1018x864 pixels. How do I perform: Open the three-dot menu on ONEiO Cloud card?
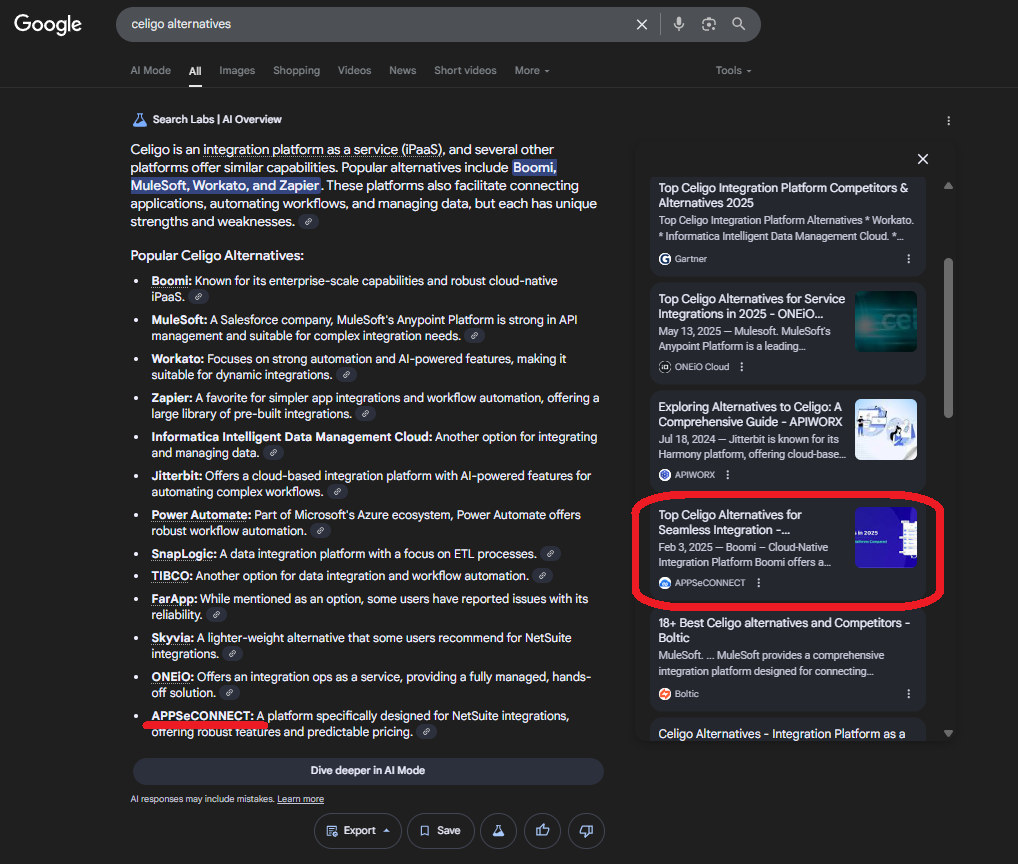[741, 367]
